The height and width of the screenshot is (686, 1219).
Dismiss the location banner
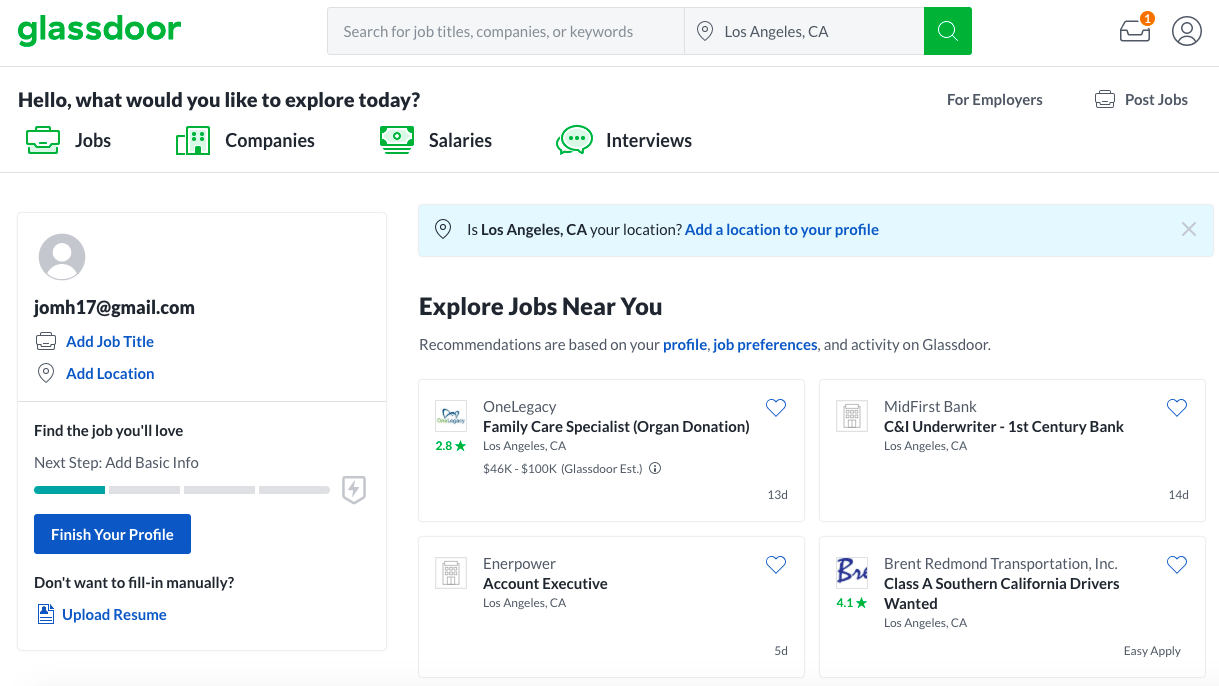click(x=1188, y=229)
